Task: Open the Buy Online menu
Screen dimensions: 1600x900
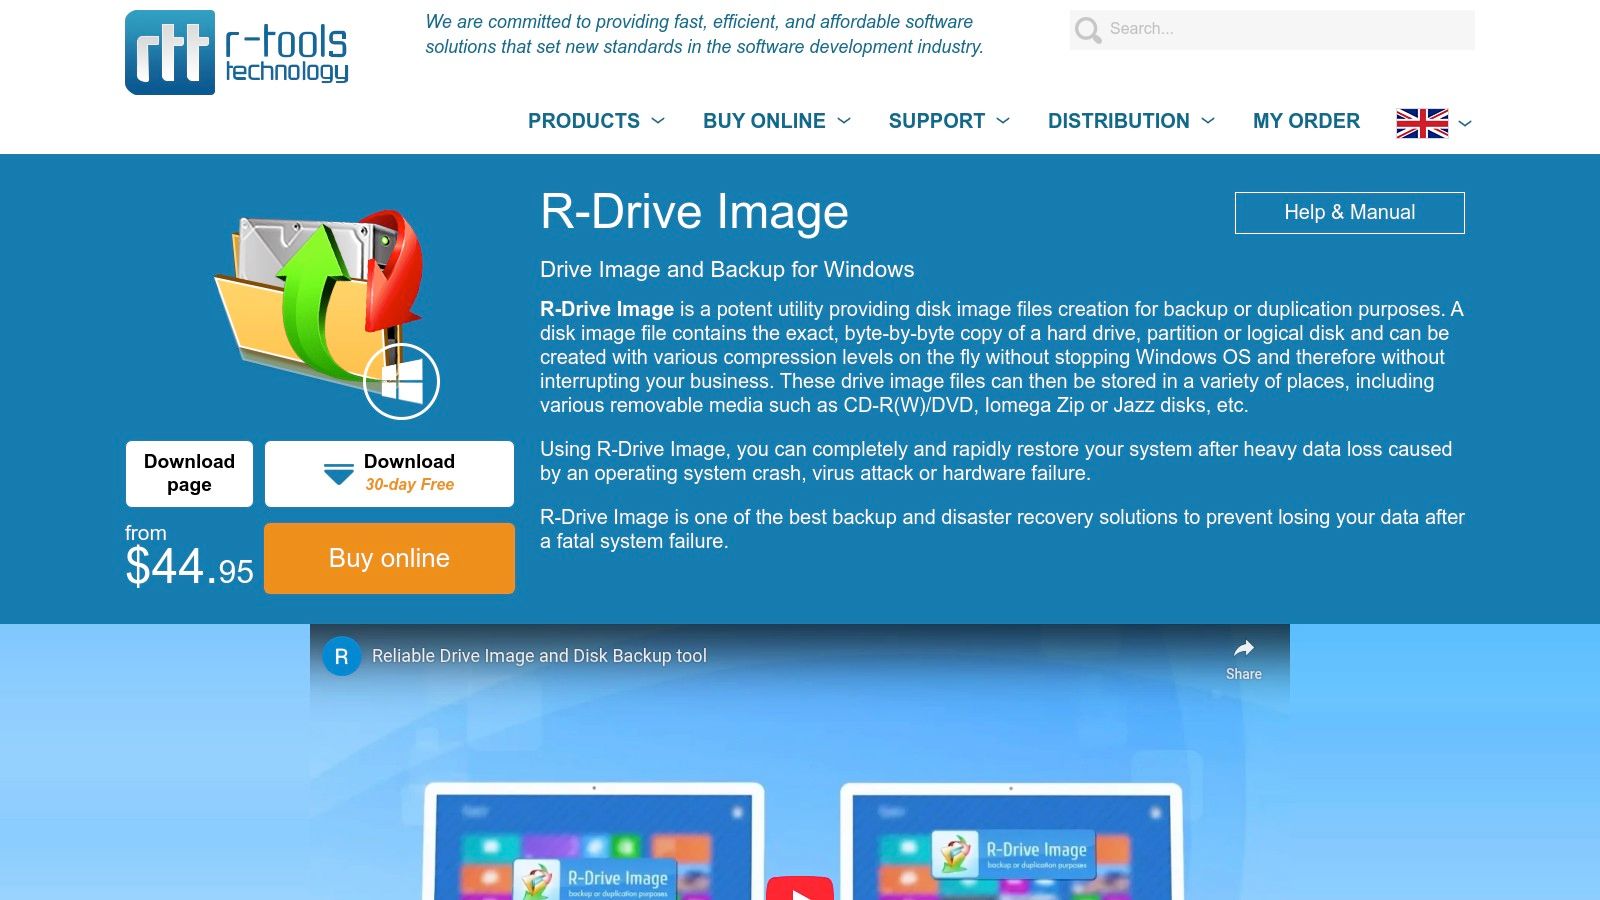Action: coord(764,121)
